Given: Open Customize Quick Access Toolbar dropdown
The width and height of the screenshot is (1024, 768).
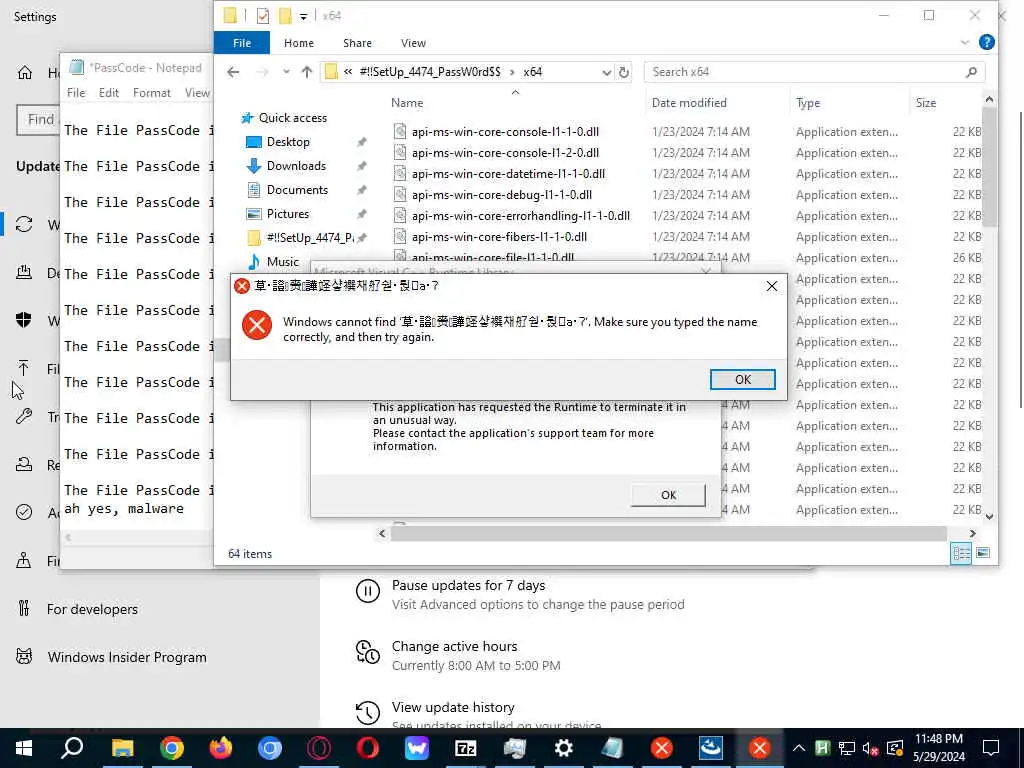Looking at the screenshot, I should pos(303,16).
